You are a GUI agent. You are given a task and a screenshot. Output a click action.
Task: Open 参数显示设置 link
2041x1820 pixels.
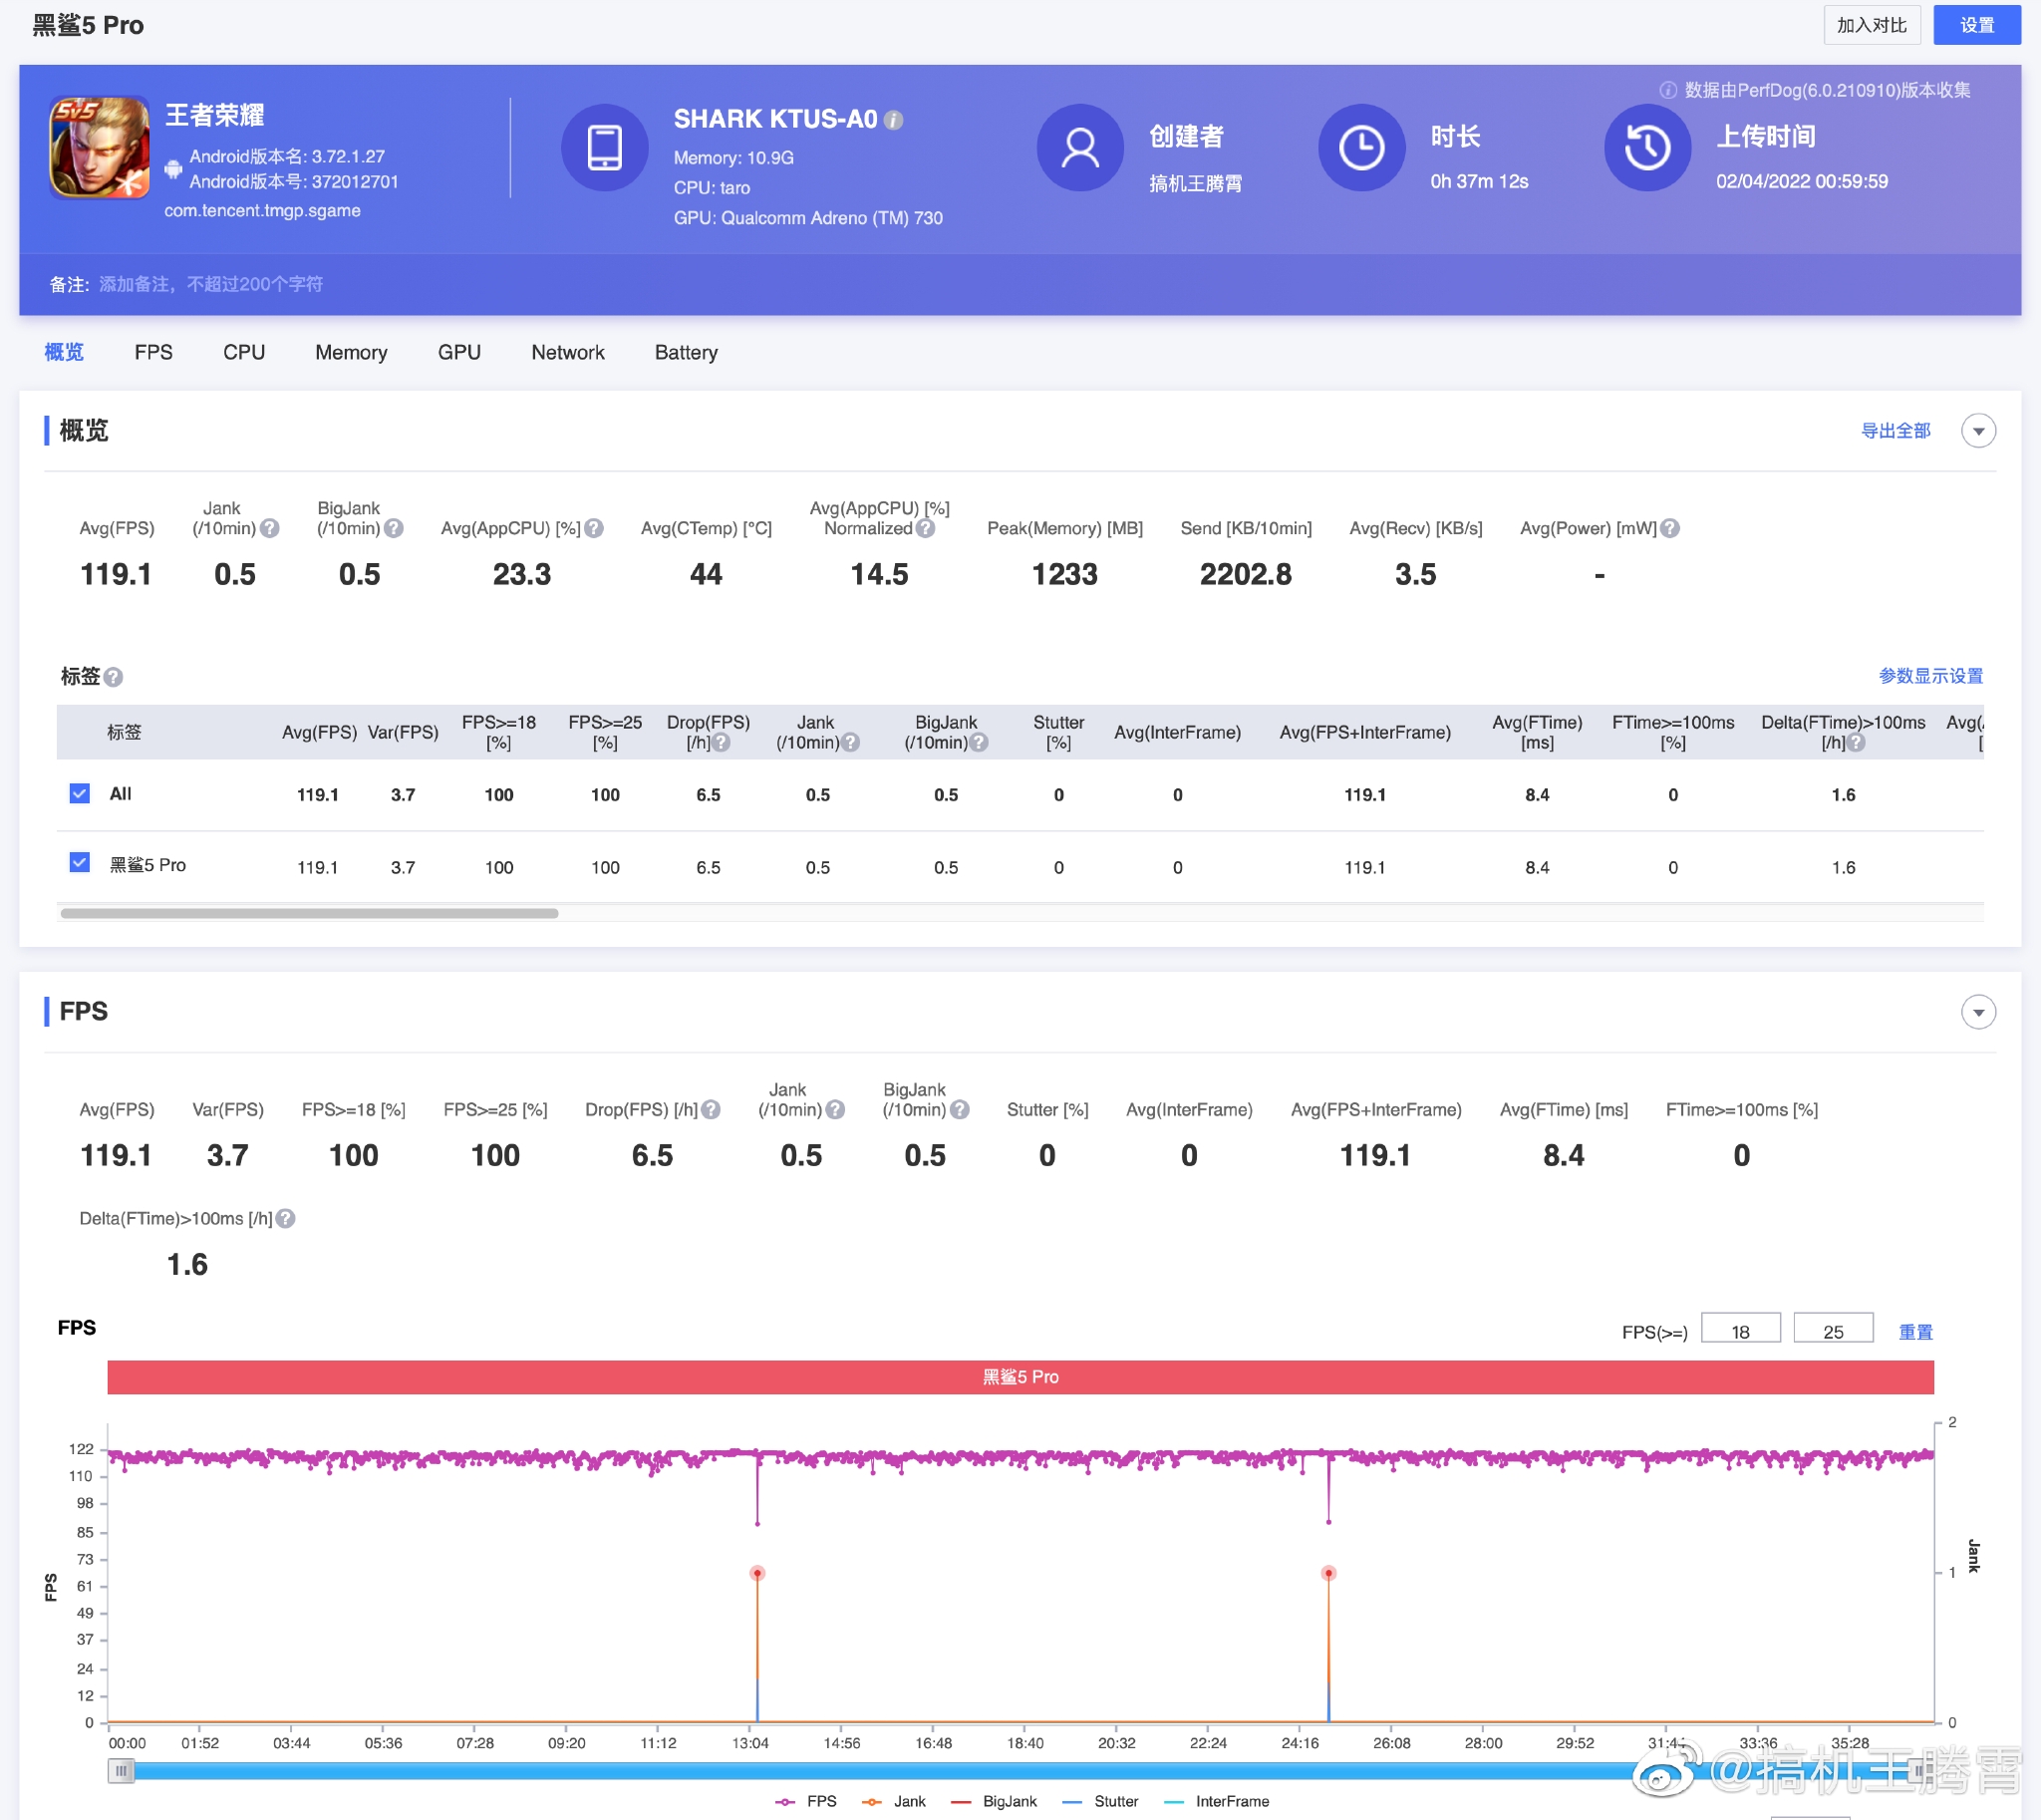coord(1930,676)
